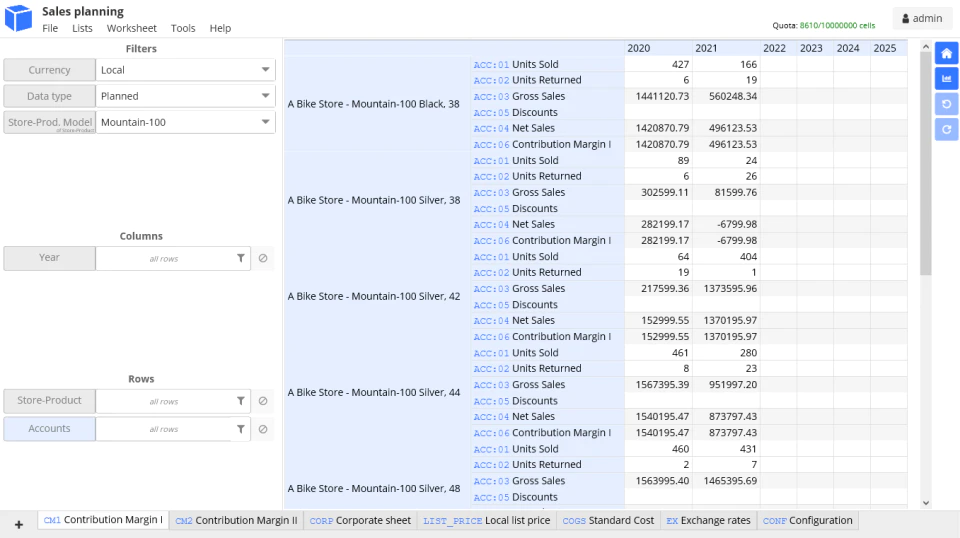Click cell value 1441120.73
This screenshot has height=538, width=960.
[658, 96]
